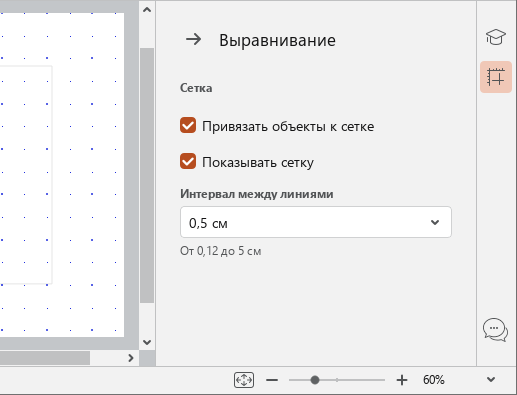The height and width of the screenshot is (395, 517).
Task: Expand the chevron beside 60% zoom
Action: tap(491, 380)
